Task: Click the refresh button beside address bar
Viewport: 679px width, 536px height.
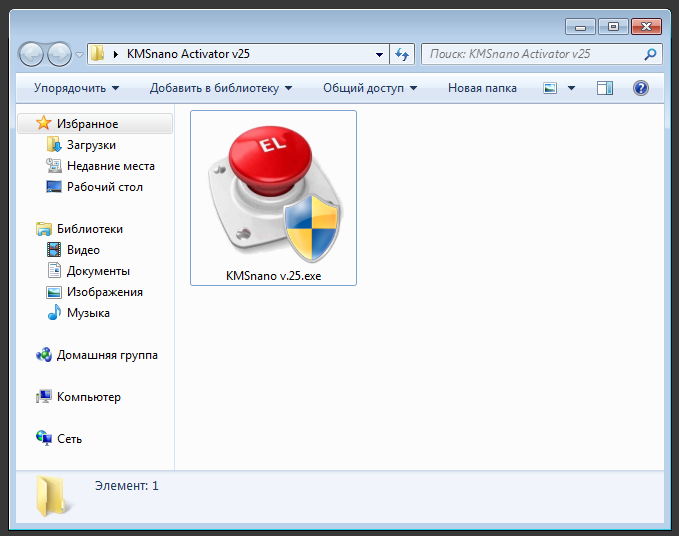Action: point(403,54)
